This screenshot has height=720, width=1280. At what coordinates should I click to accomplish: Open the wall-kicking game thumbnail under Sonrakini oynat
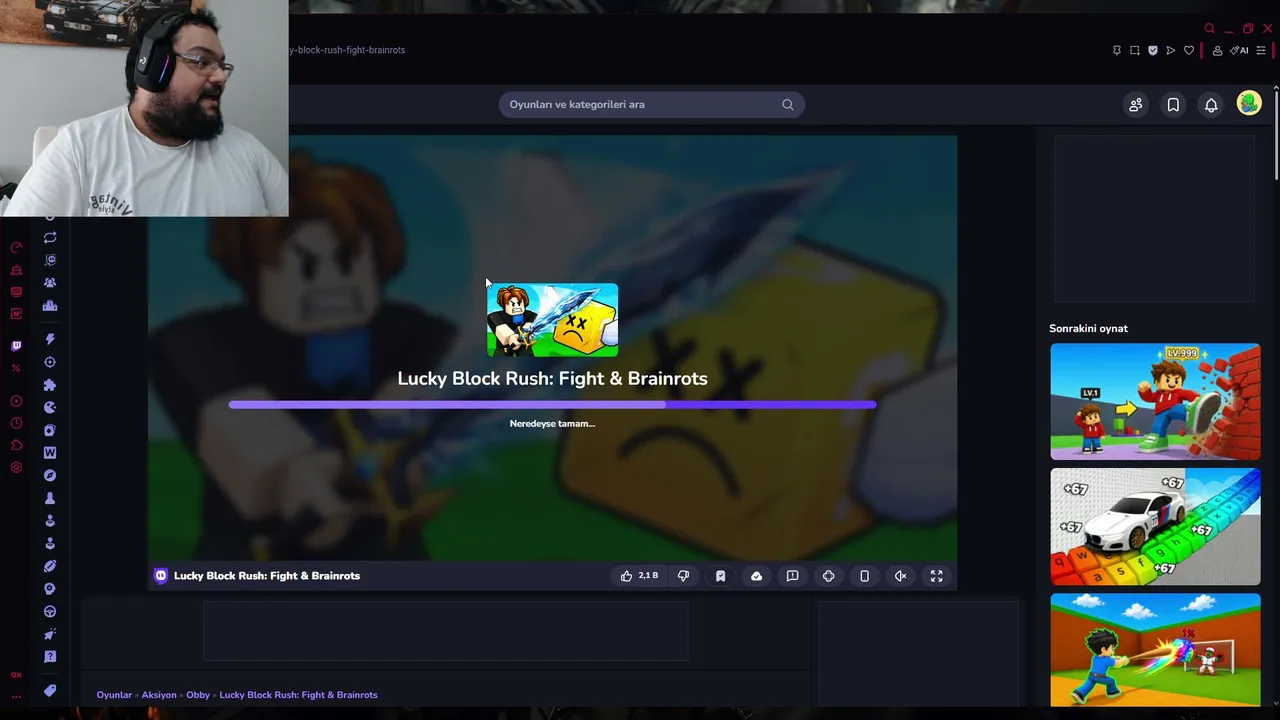coord(1155,401)
